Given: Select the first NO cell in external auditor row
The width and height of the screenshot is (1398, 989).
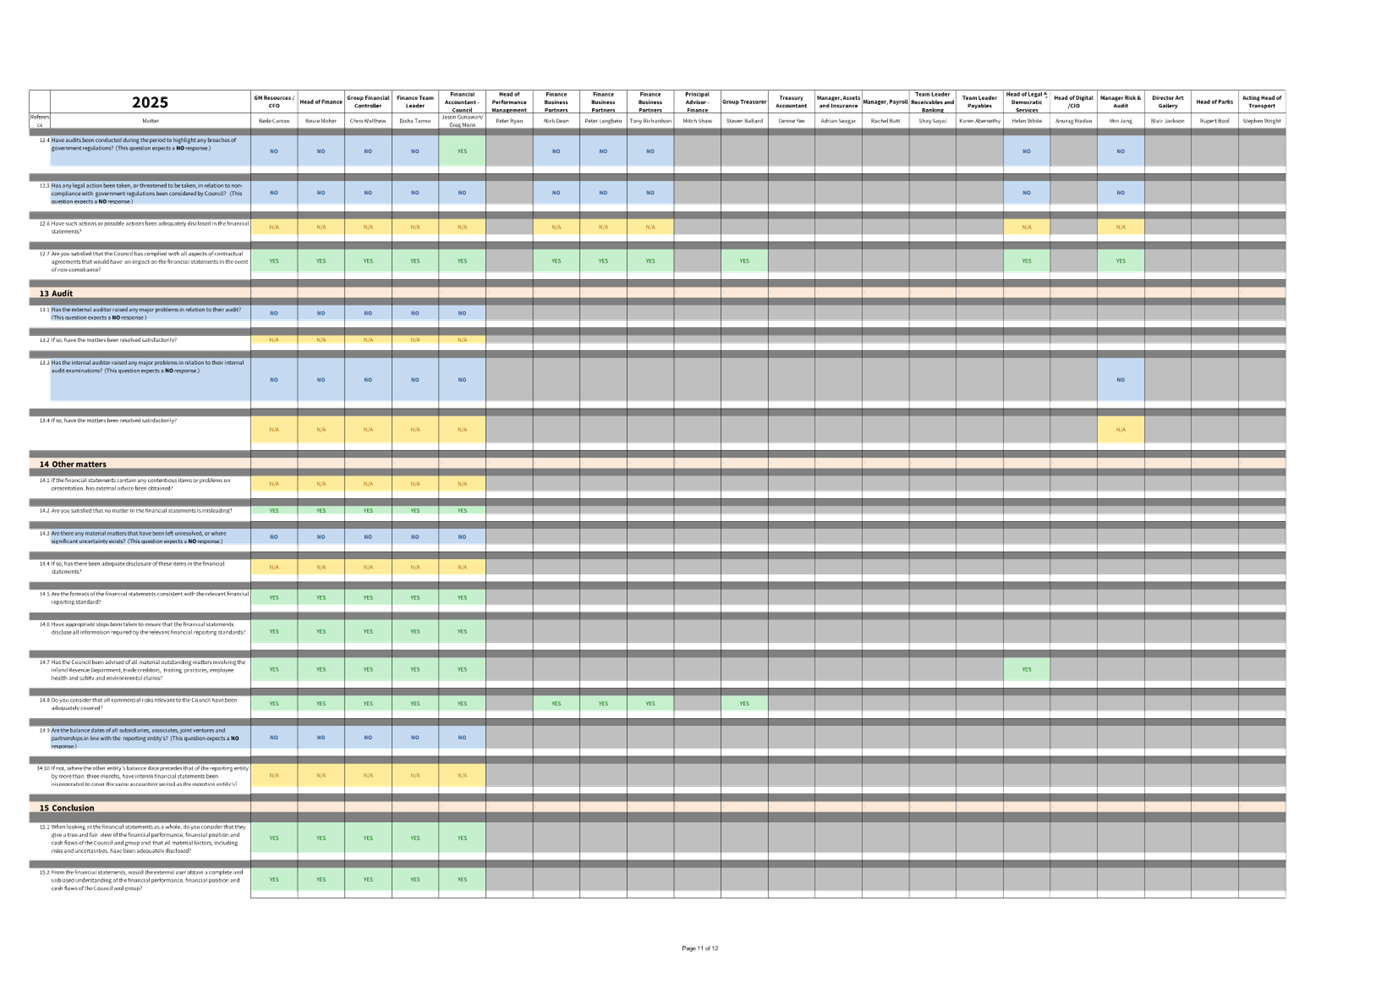Looking at the screenshot, I should pos(274,313).
